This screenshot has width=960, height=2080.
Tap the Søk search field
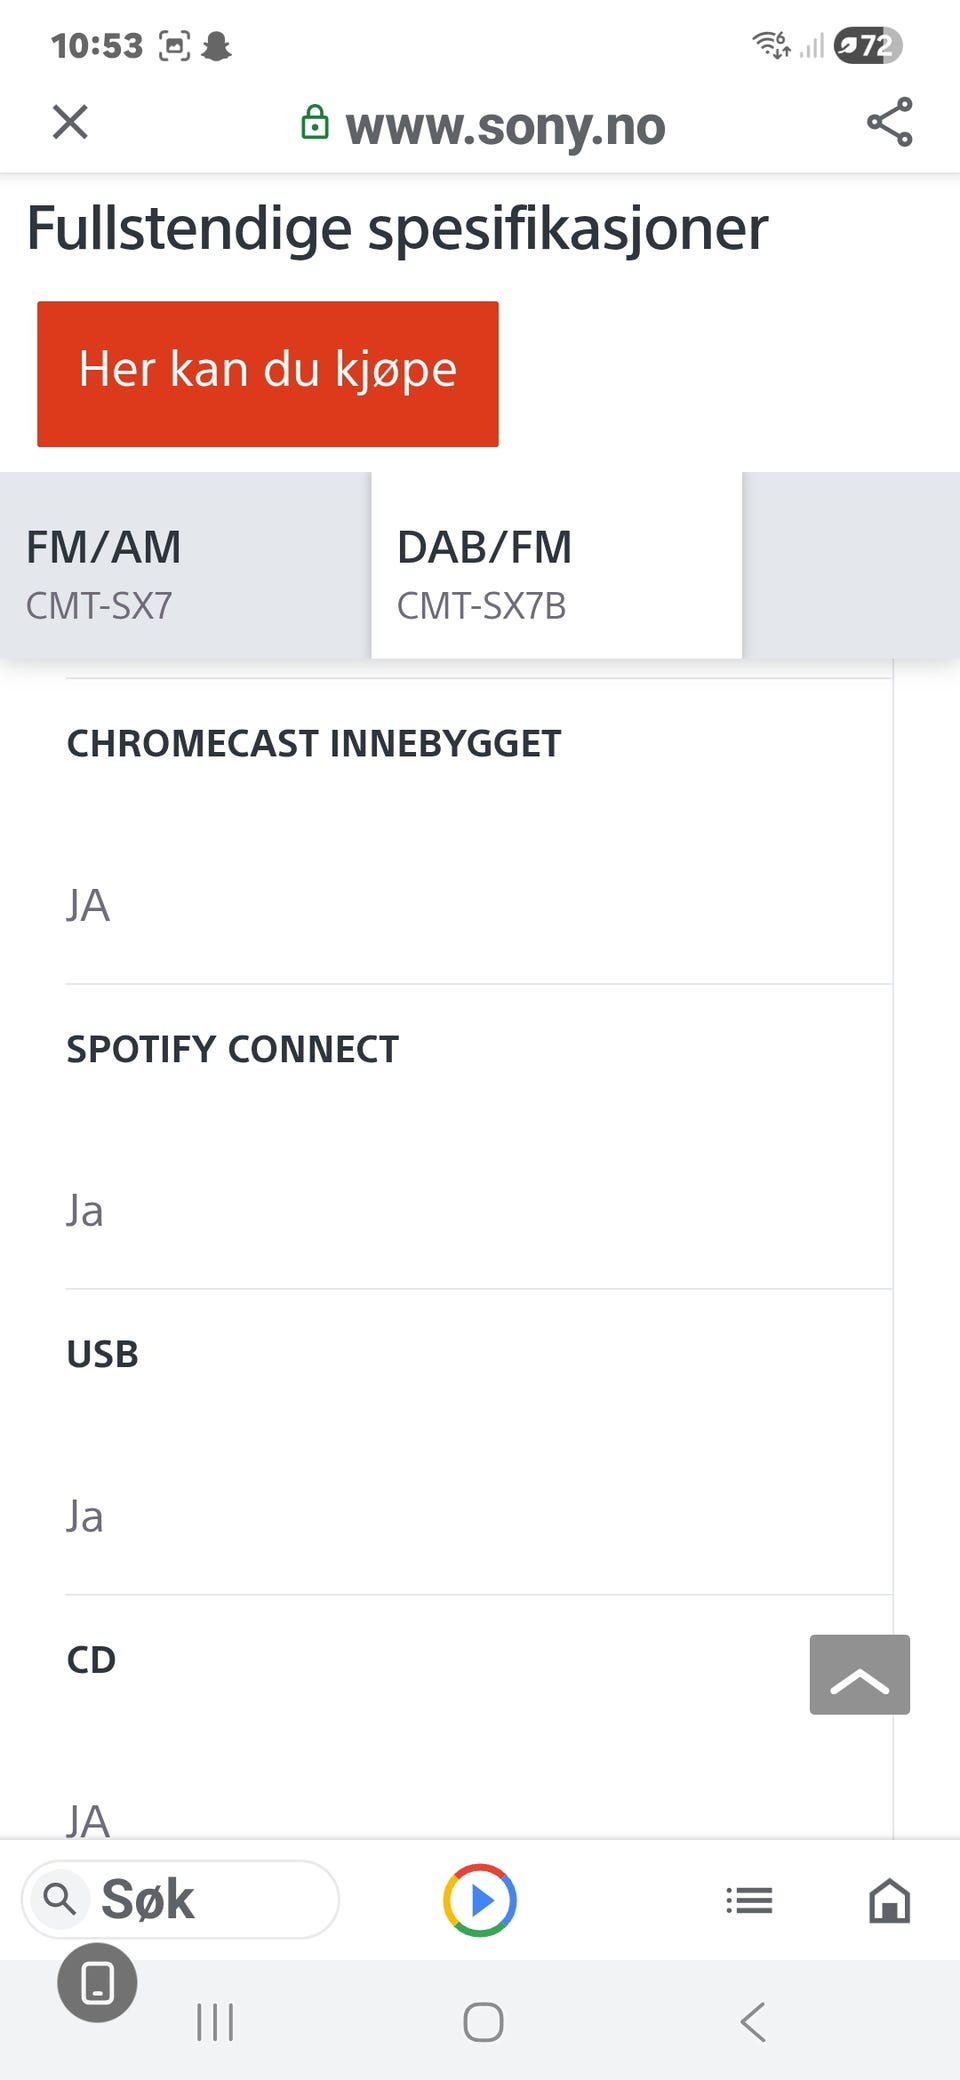200,1899
